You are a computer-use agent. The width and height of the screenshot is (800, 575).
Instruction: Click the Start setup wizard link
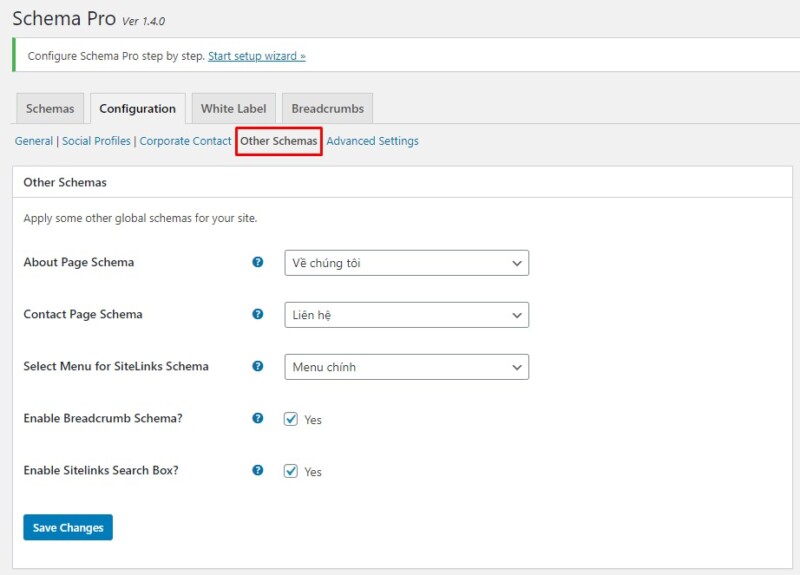coord(257,56)
